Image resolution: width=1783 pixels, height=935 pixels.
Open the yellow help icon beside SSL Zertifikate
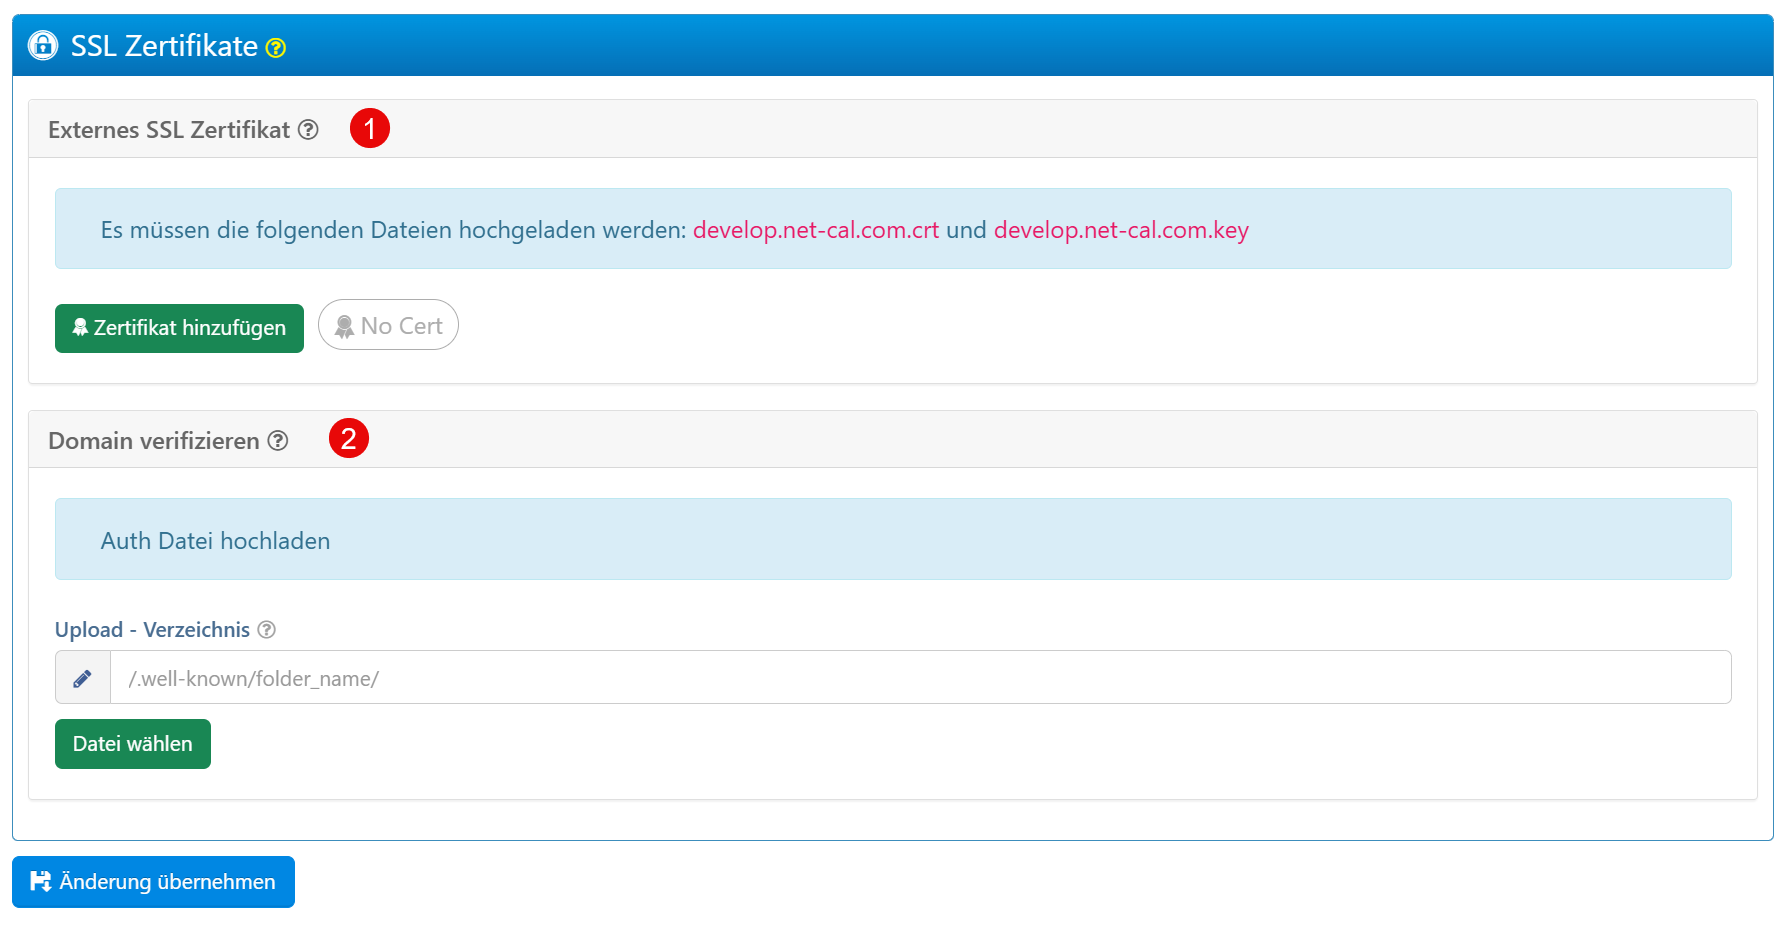click(x=276, y=48)
